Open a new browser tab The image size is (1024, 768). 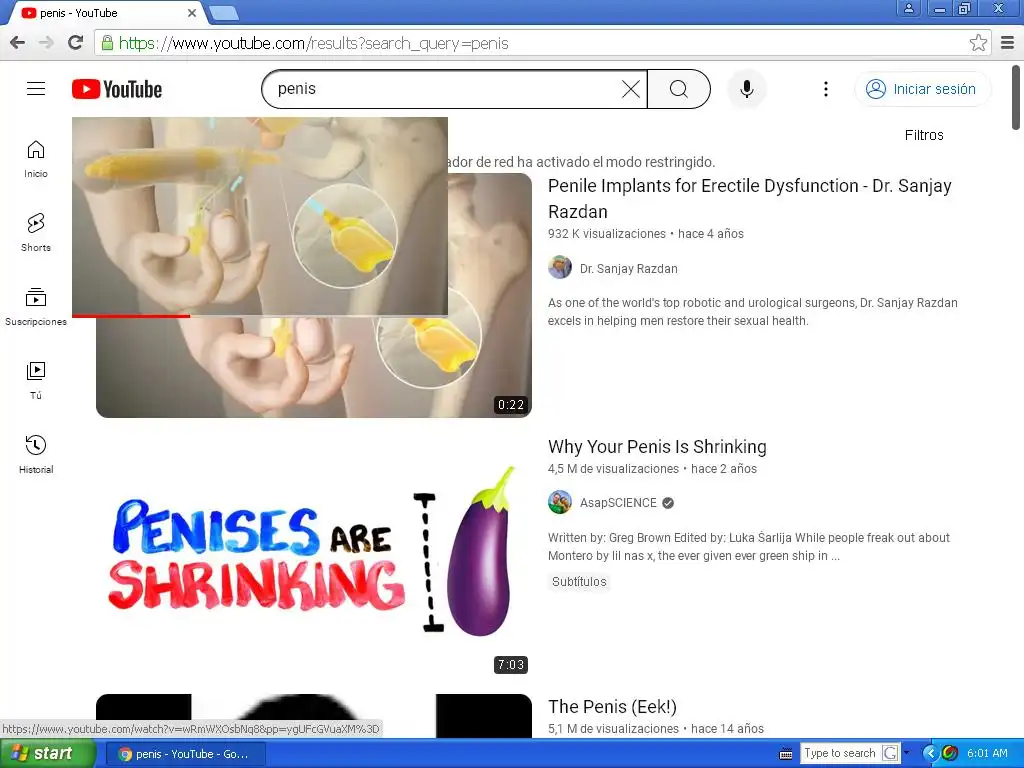[225, 12]
